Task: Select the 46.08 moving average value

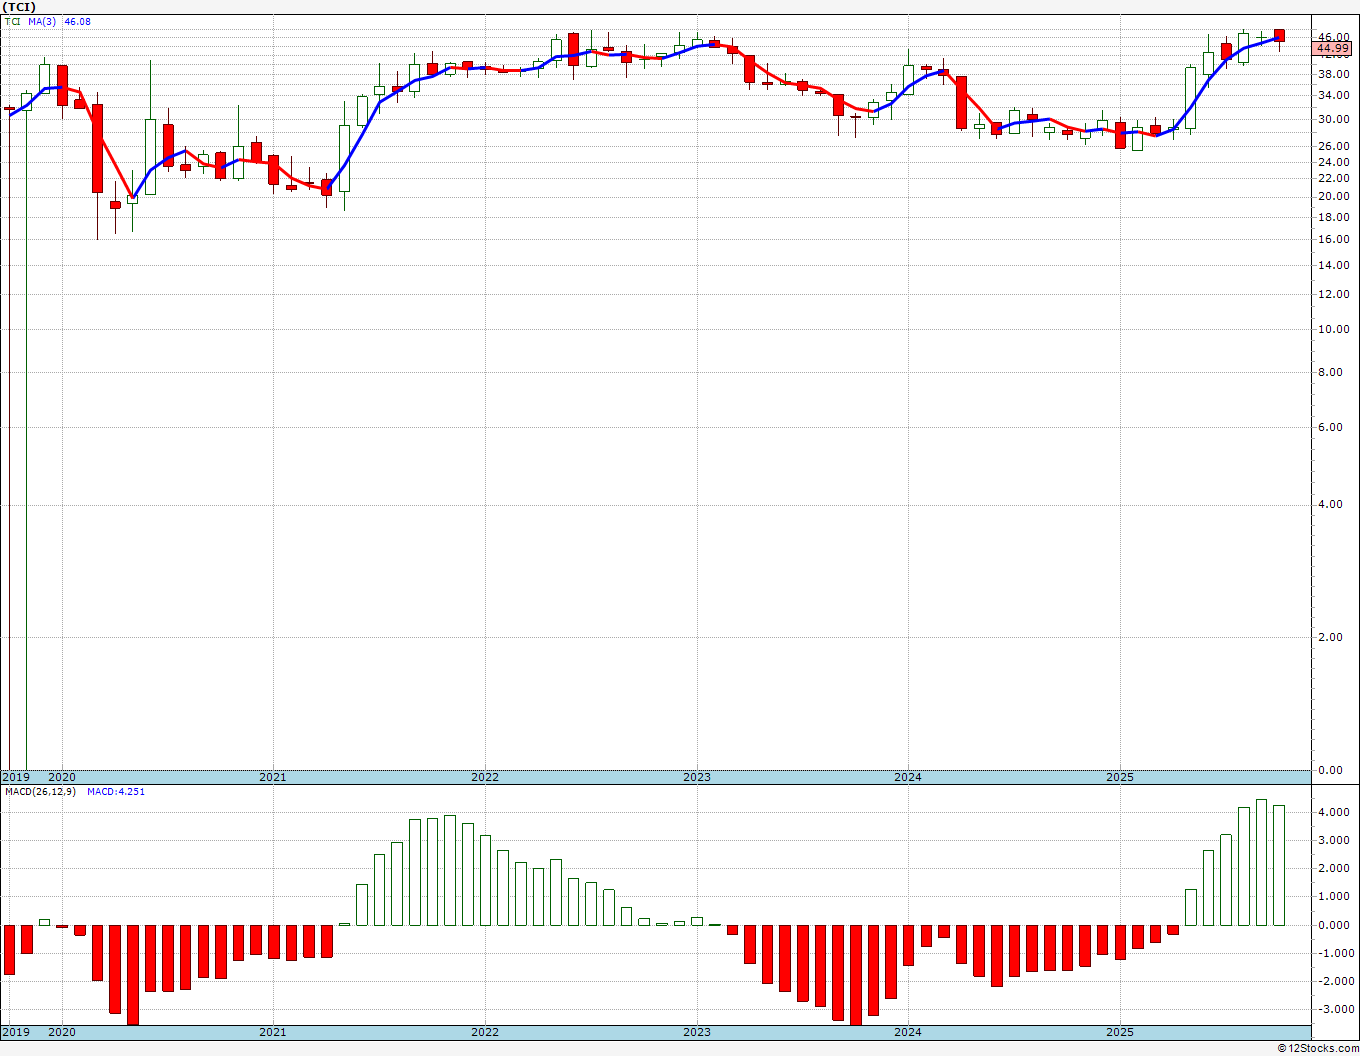Action: 78,21
